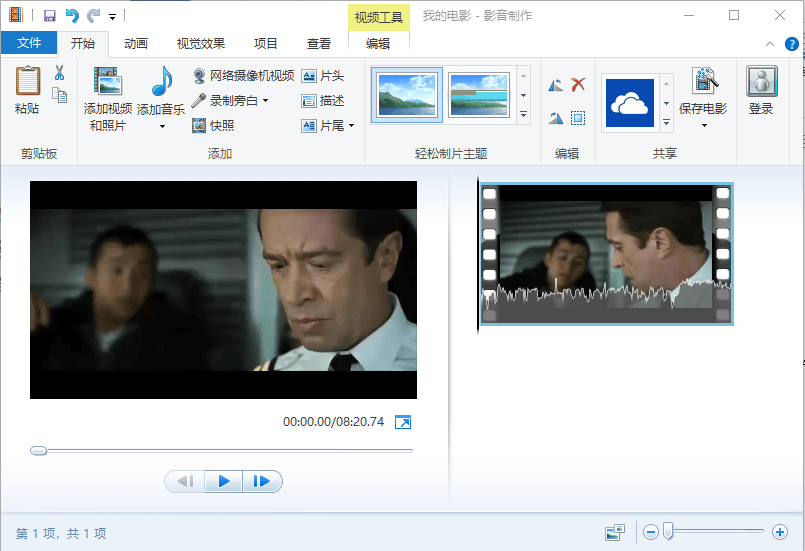Screen dimensions: 805x551
Task: Click the select all icon
Action: 578,118
